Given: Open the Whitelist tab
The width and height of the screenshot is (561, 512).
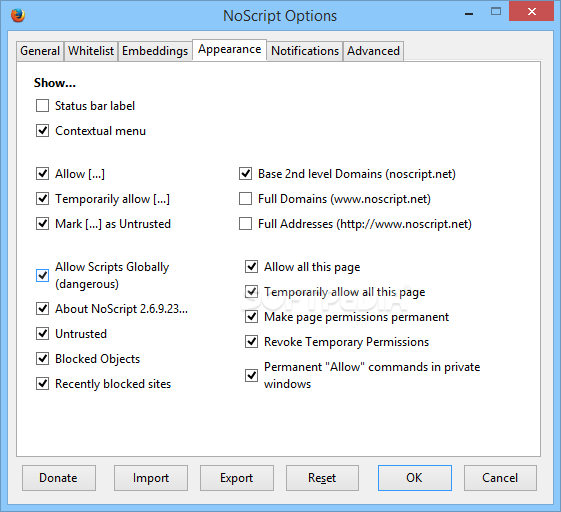Looking at the screenshot, I should tap(91, 51).
